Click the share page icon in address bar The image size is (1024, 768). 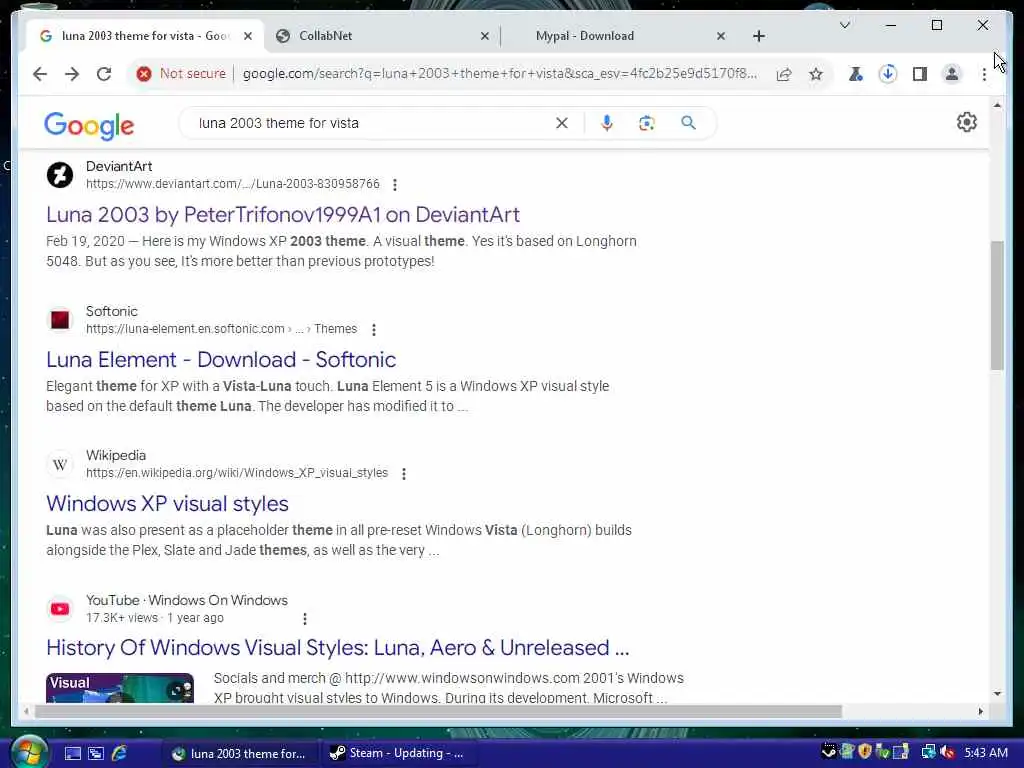click(x=784, y=74)
